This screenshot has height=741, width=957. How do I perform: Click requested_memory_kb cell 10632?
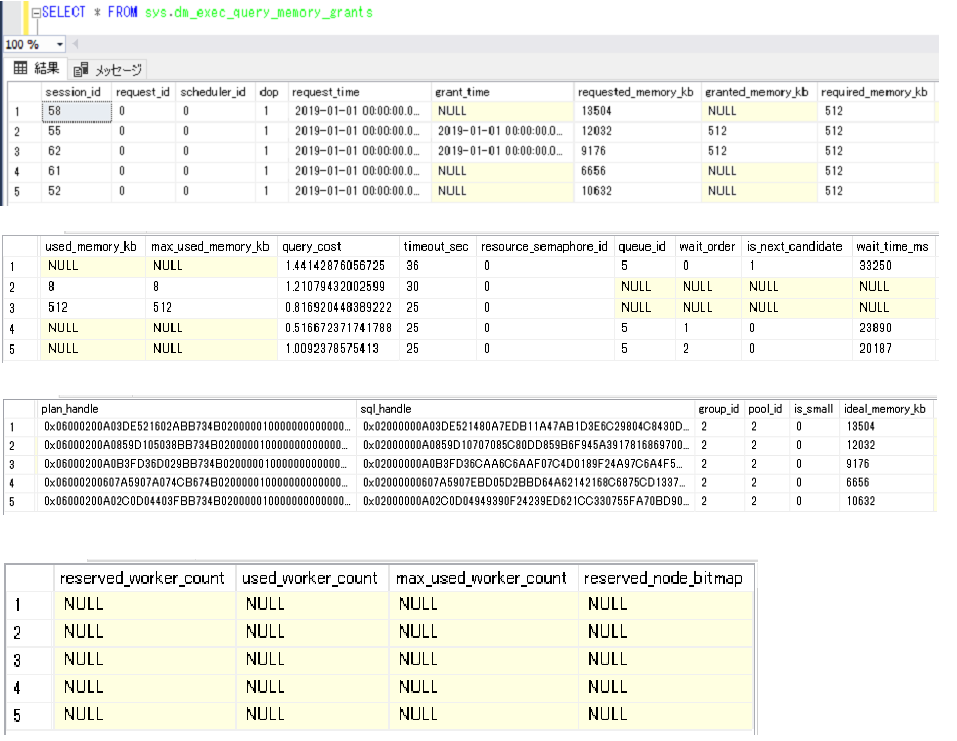coord(637,192)
